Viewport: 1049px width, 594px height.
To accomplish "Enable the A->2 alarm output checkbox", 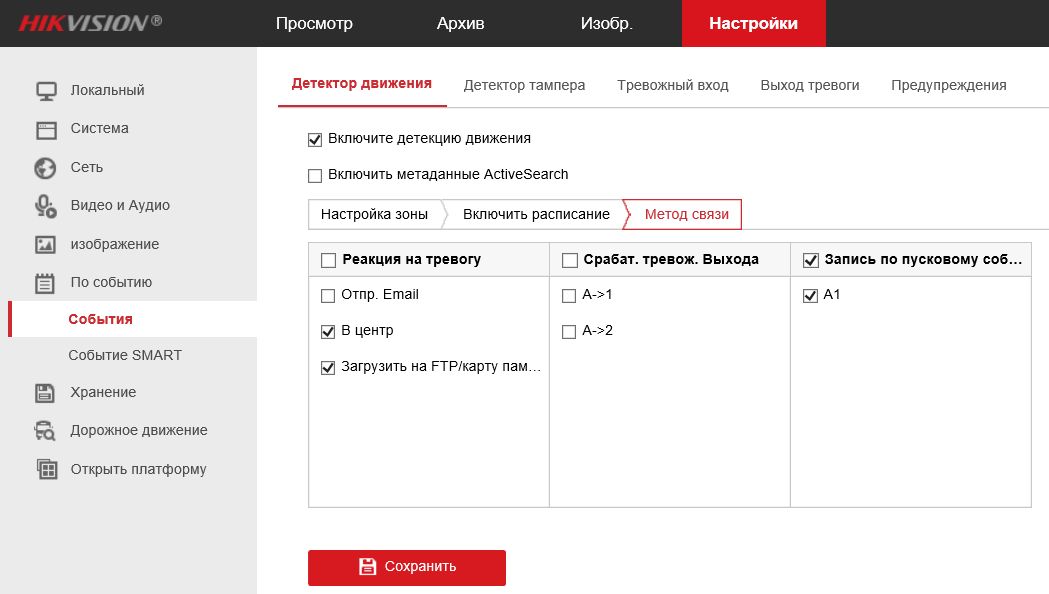I will coord(569,332).
